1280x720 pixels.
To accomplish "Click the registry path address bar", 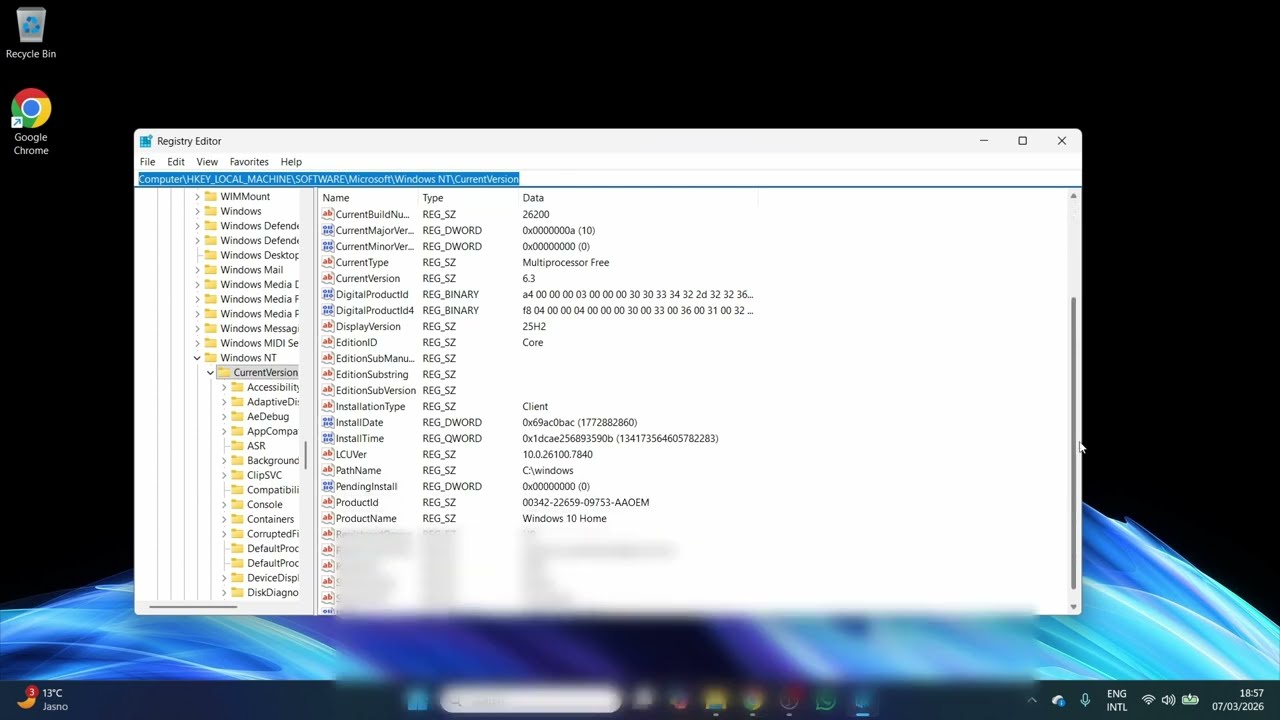I will click(607, 179).
